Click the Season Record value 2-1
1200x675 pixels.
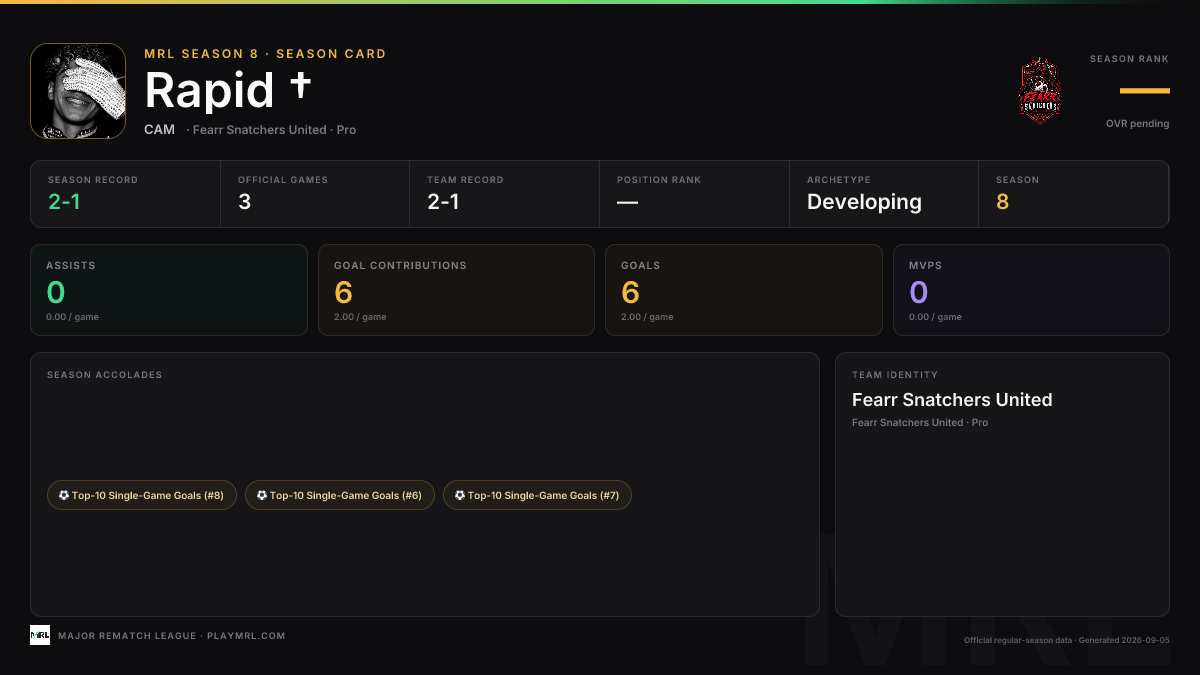tap(64, 202)
